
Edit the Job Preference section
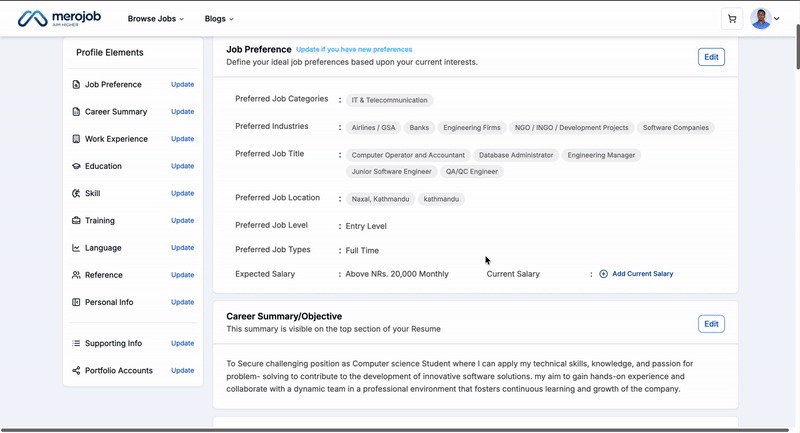(x=711, y=57)
